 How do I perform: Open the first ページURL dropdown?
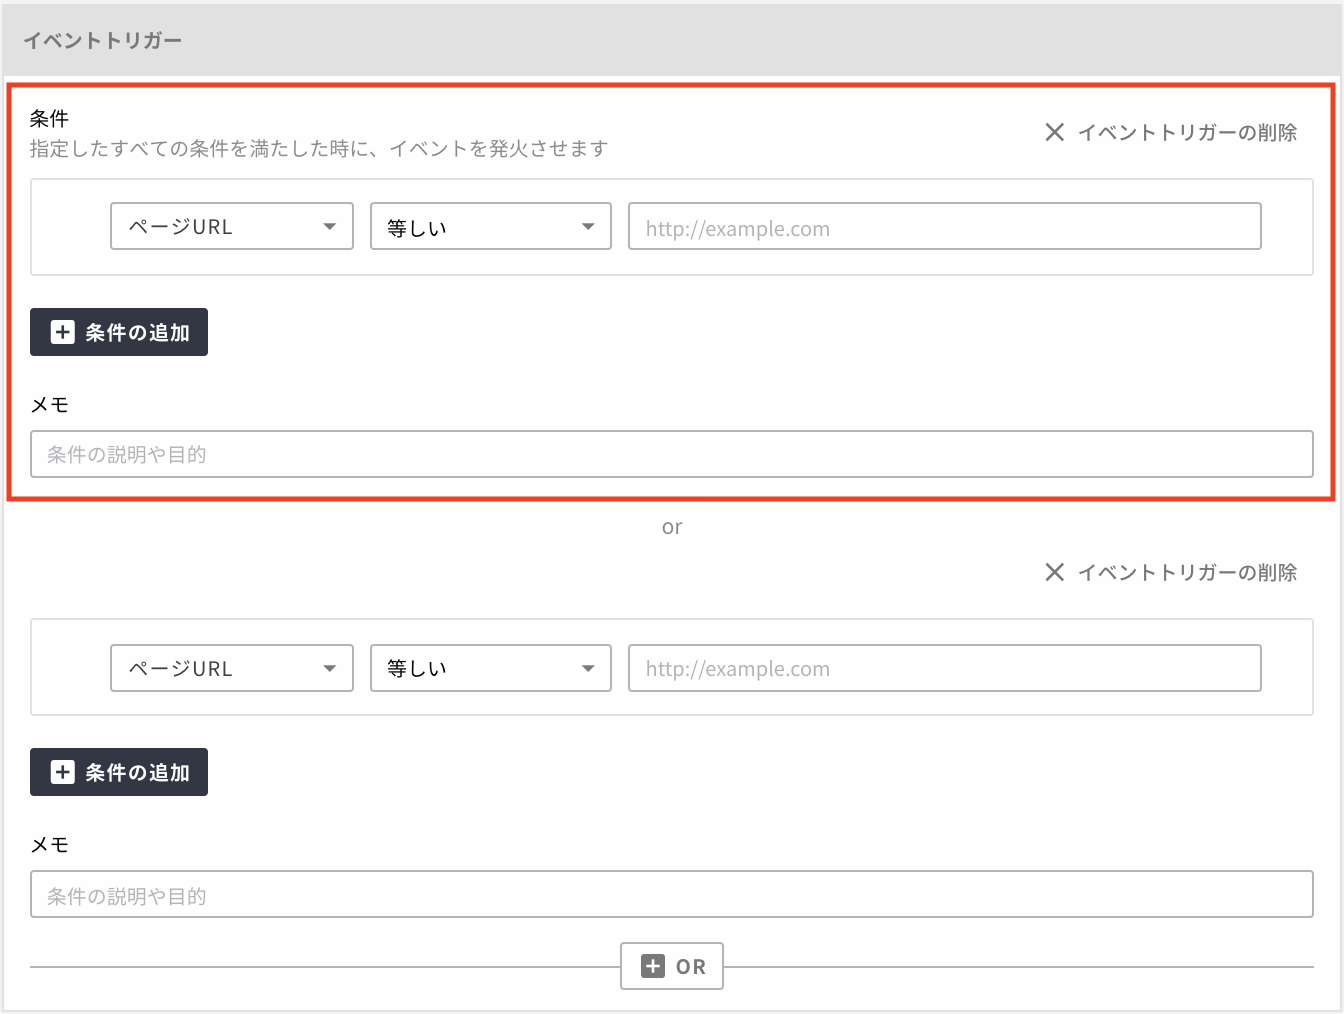pyautogui.click(x=232, y=226)
